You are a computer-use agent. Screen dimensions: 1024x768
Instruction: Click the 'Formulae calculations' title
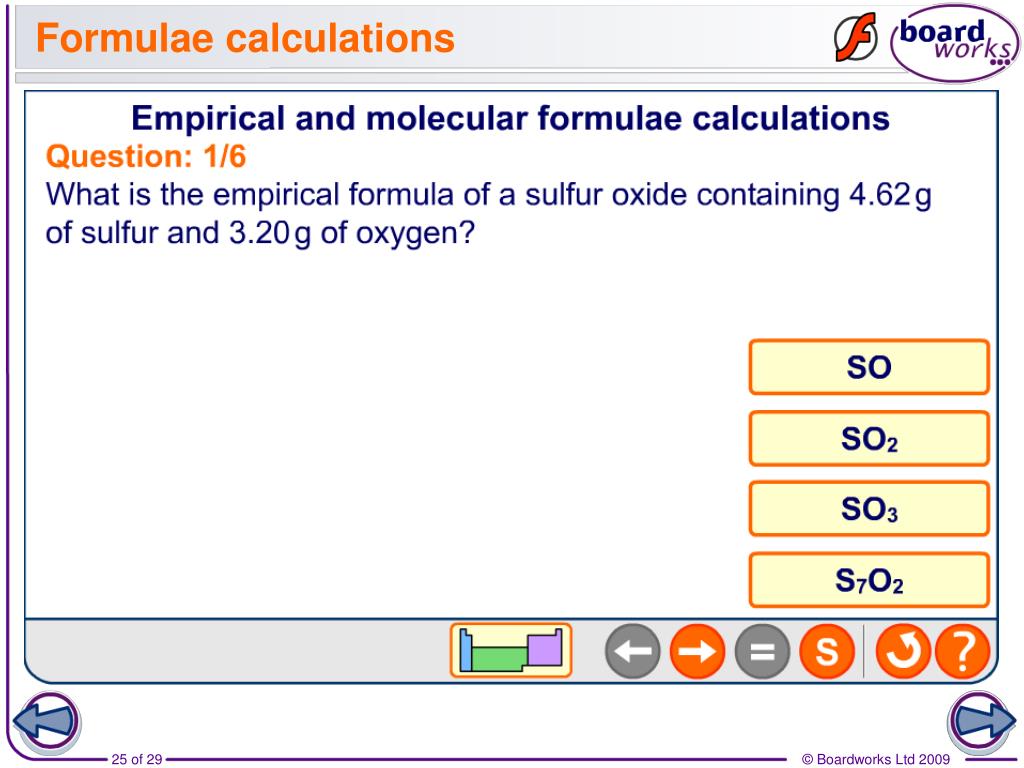(245, 38)
